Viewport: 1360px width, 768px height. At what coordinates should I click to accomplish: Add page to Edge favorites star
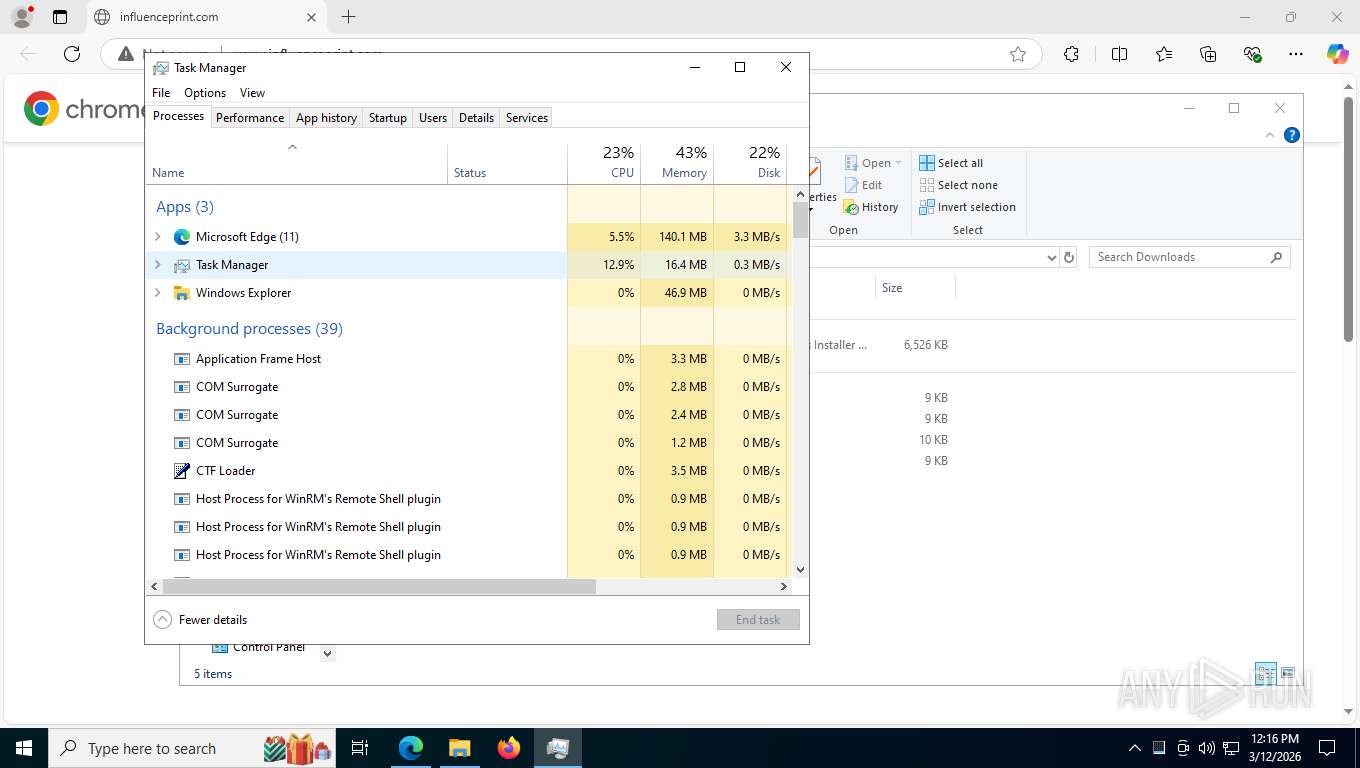point(1018,54)
